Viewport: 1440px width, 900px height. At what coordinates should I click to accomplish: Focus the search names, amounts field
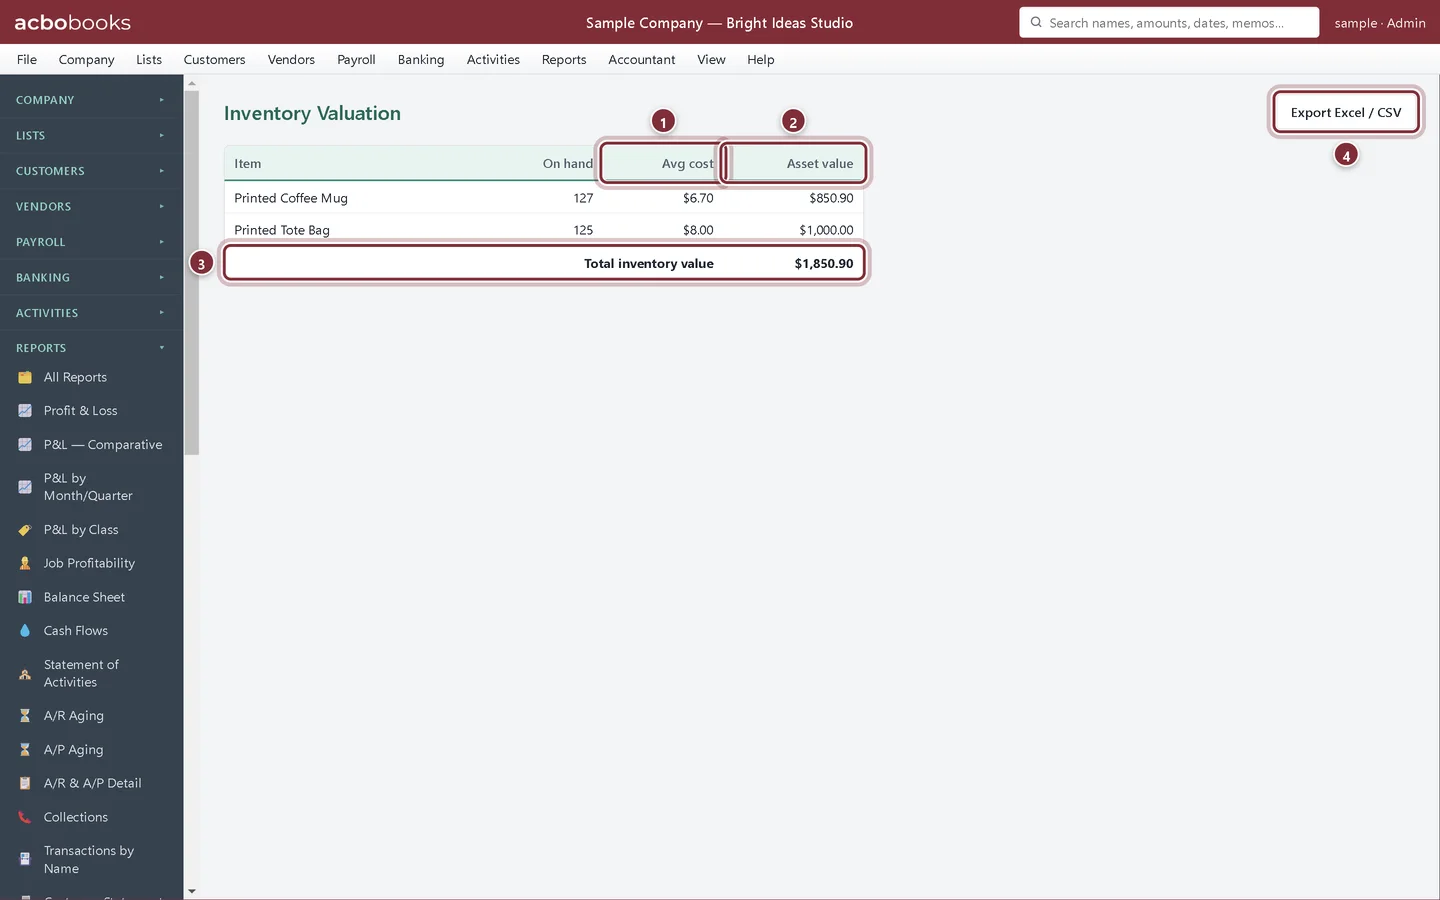pos(1169,22)
